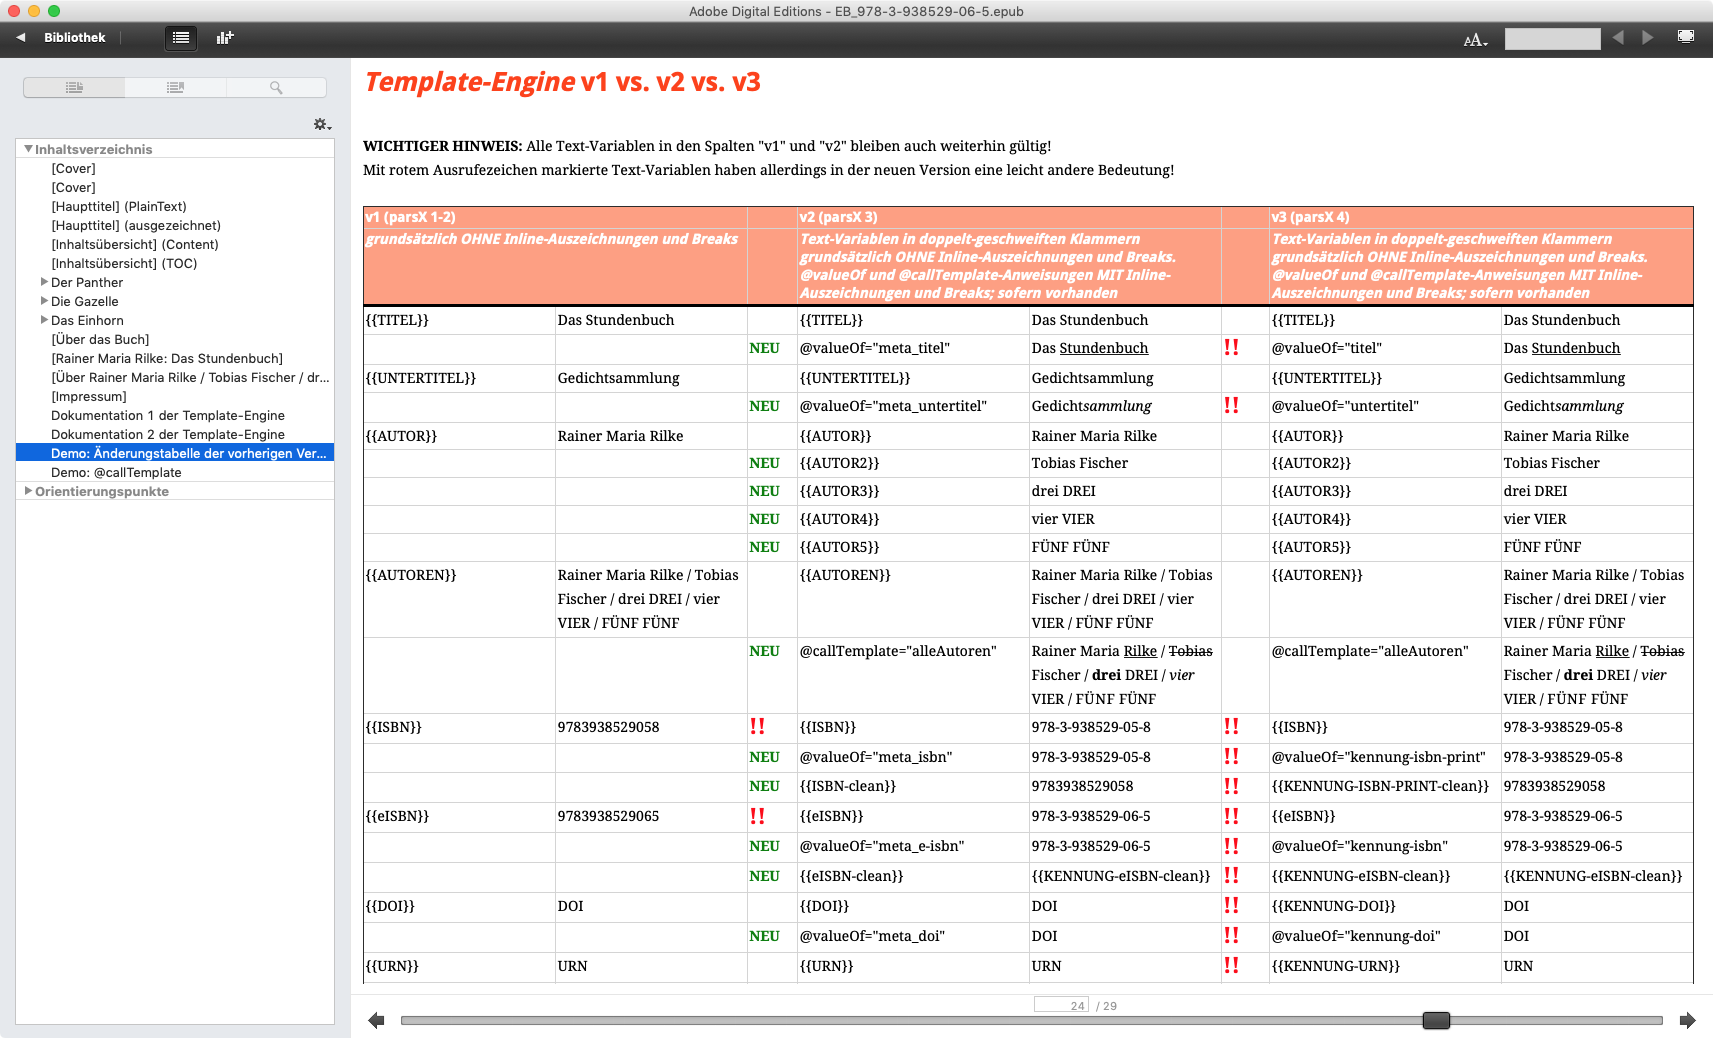This screenshot has width=1713, height=1038.
Task: Open the text size AA menu
Action: point(1475,40)
